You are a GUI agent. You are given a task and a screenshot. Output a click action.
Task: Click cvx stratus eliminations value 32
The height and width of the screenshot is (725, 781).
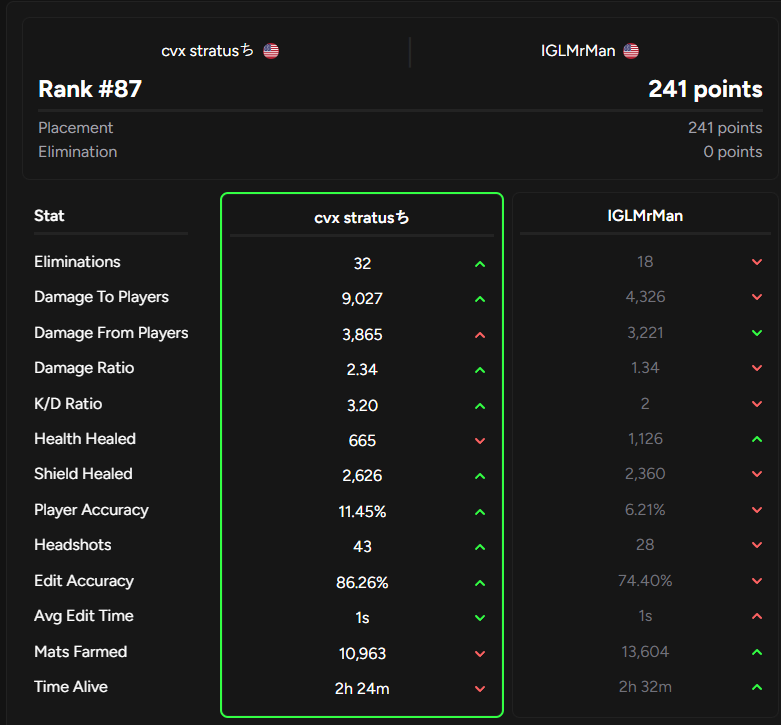click(x=362, y=263)
